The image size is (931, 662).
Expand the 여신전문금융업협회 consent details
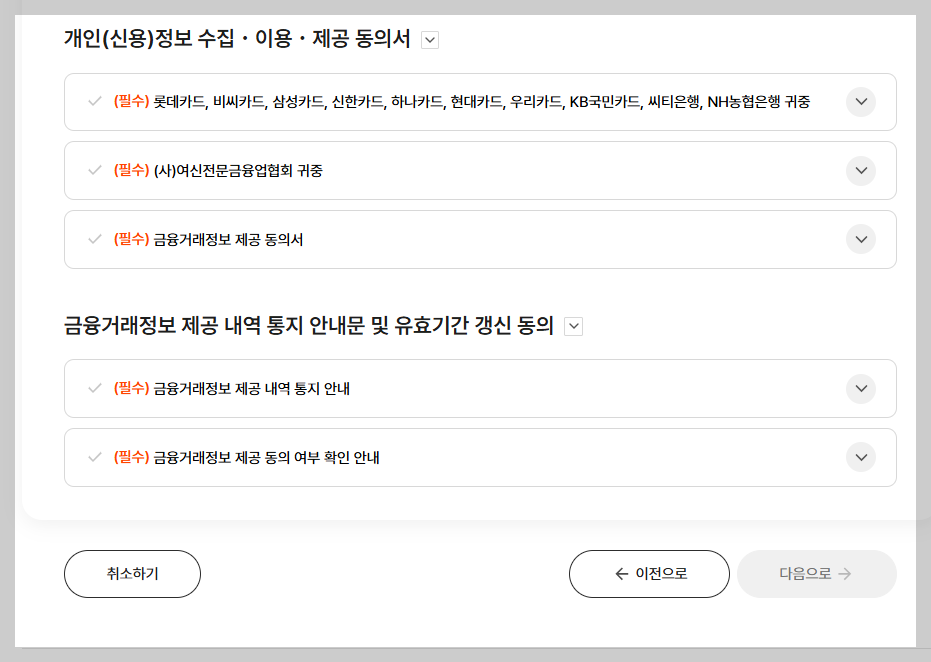860,170
